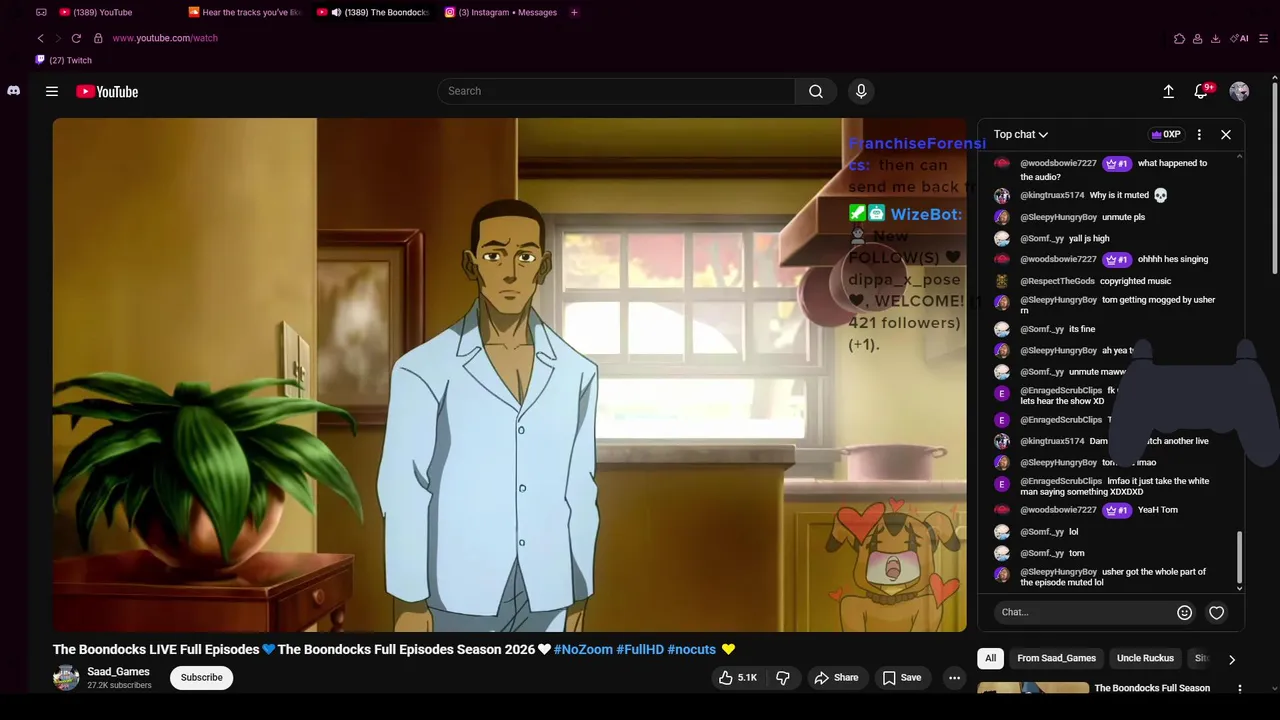Share the video
1280x720 pixels.
[836, 678]
